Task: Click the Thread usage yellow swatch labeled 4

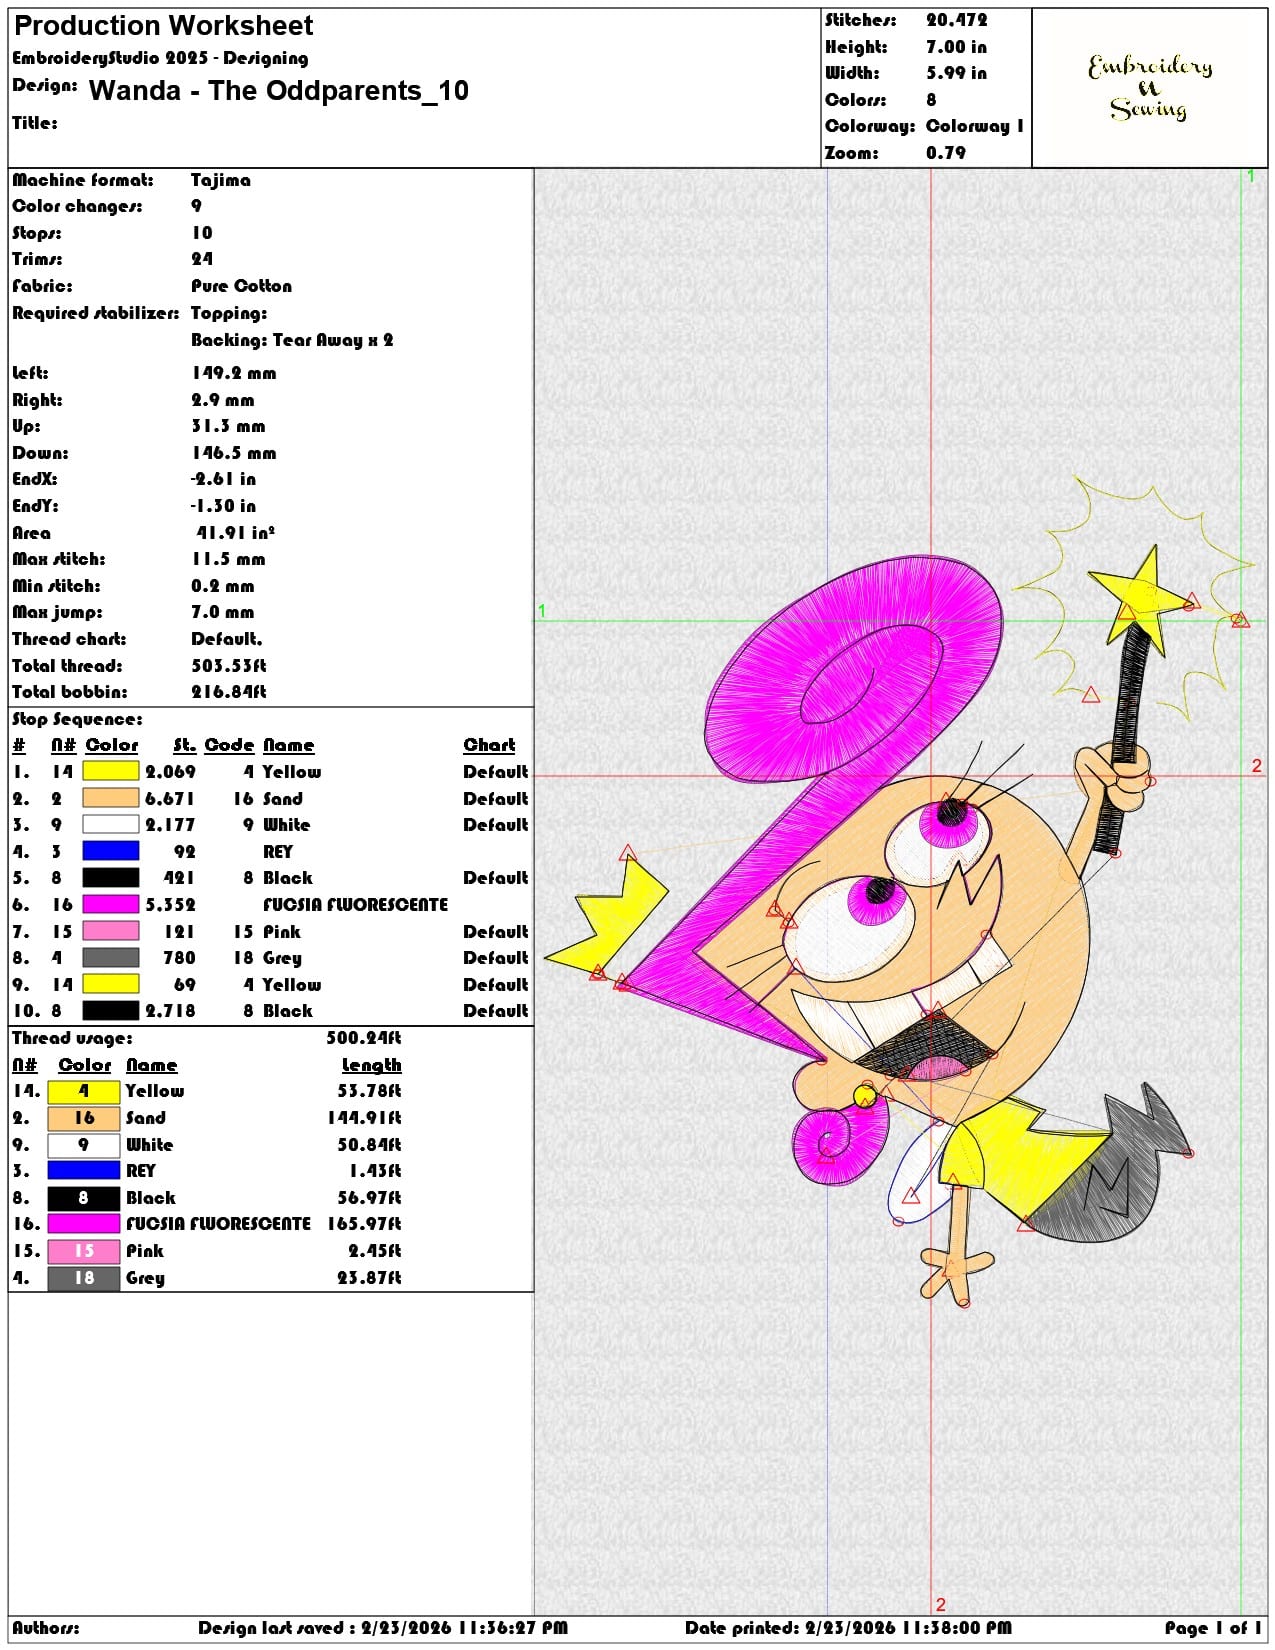Action: point(84,1091)
